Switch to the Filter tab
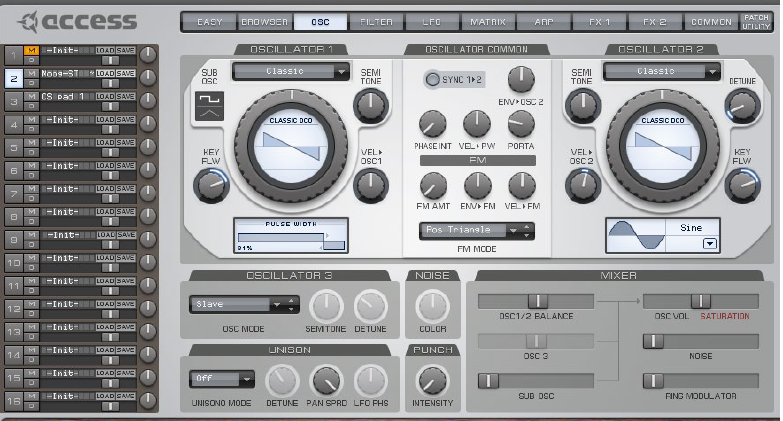 [376, 22]
